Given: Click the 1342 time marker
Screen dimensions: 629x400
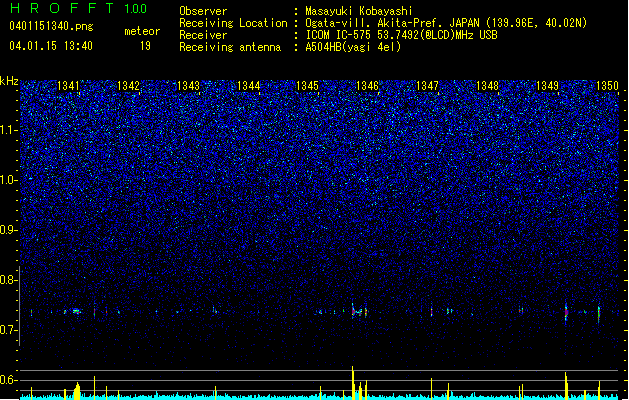Looking at the screenshot, I should (x=128, y=85).
